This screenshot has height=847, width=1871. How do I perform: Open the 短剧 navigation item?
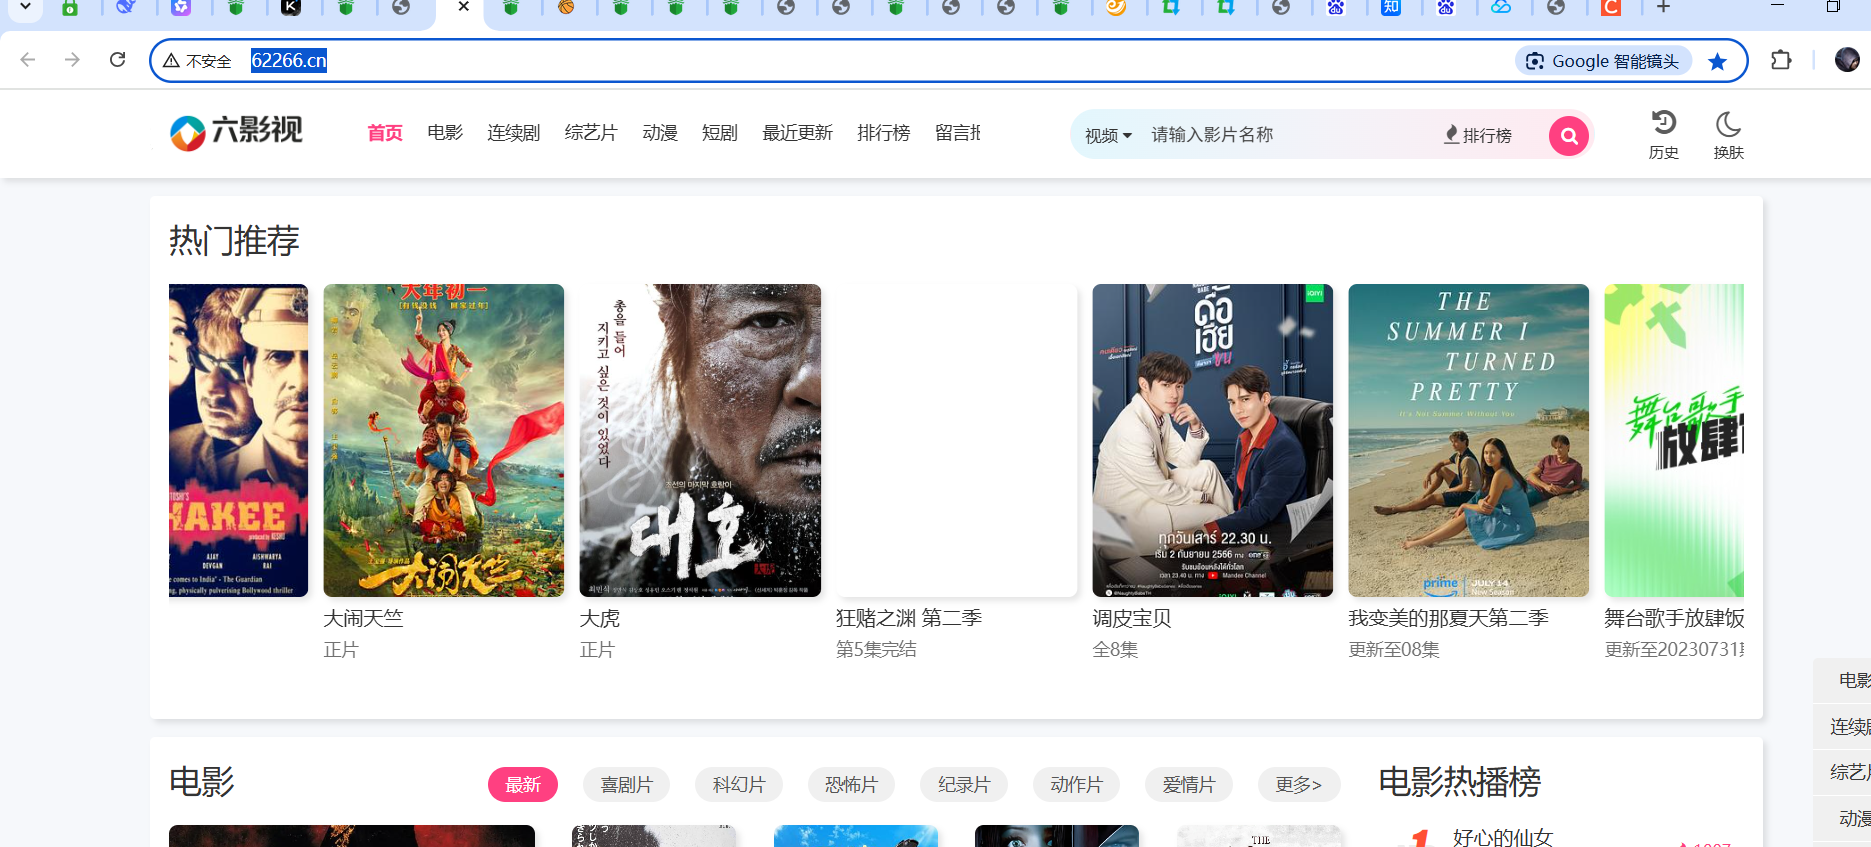pyautogui.click(x=720, y=133)
